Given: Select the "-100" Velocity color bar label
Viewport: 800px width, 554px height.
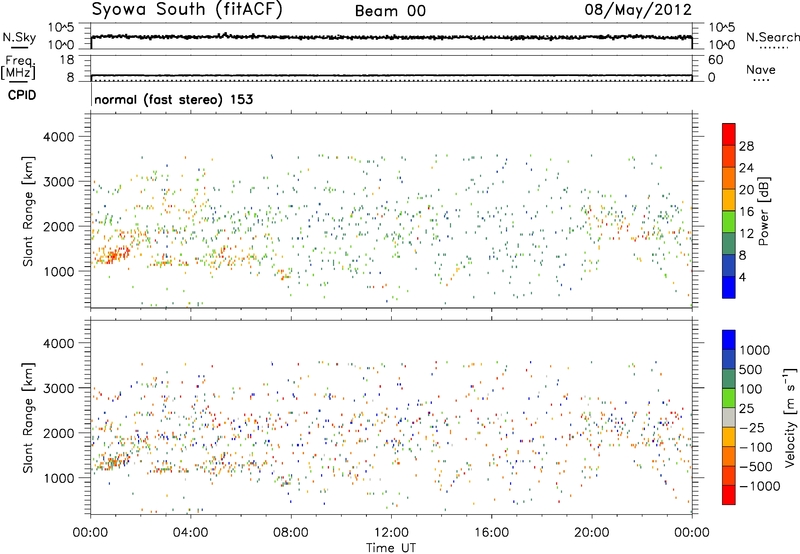Looking at the screenshot, I should point(756,447).
